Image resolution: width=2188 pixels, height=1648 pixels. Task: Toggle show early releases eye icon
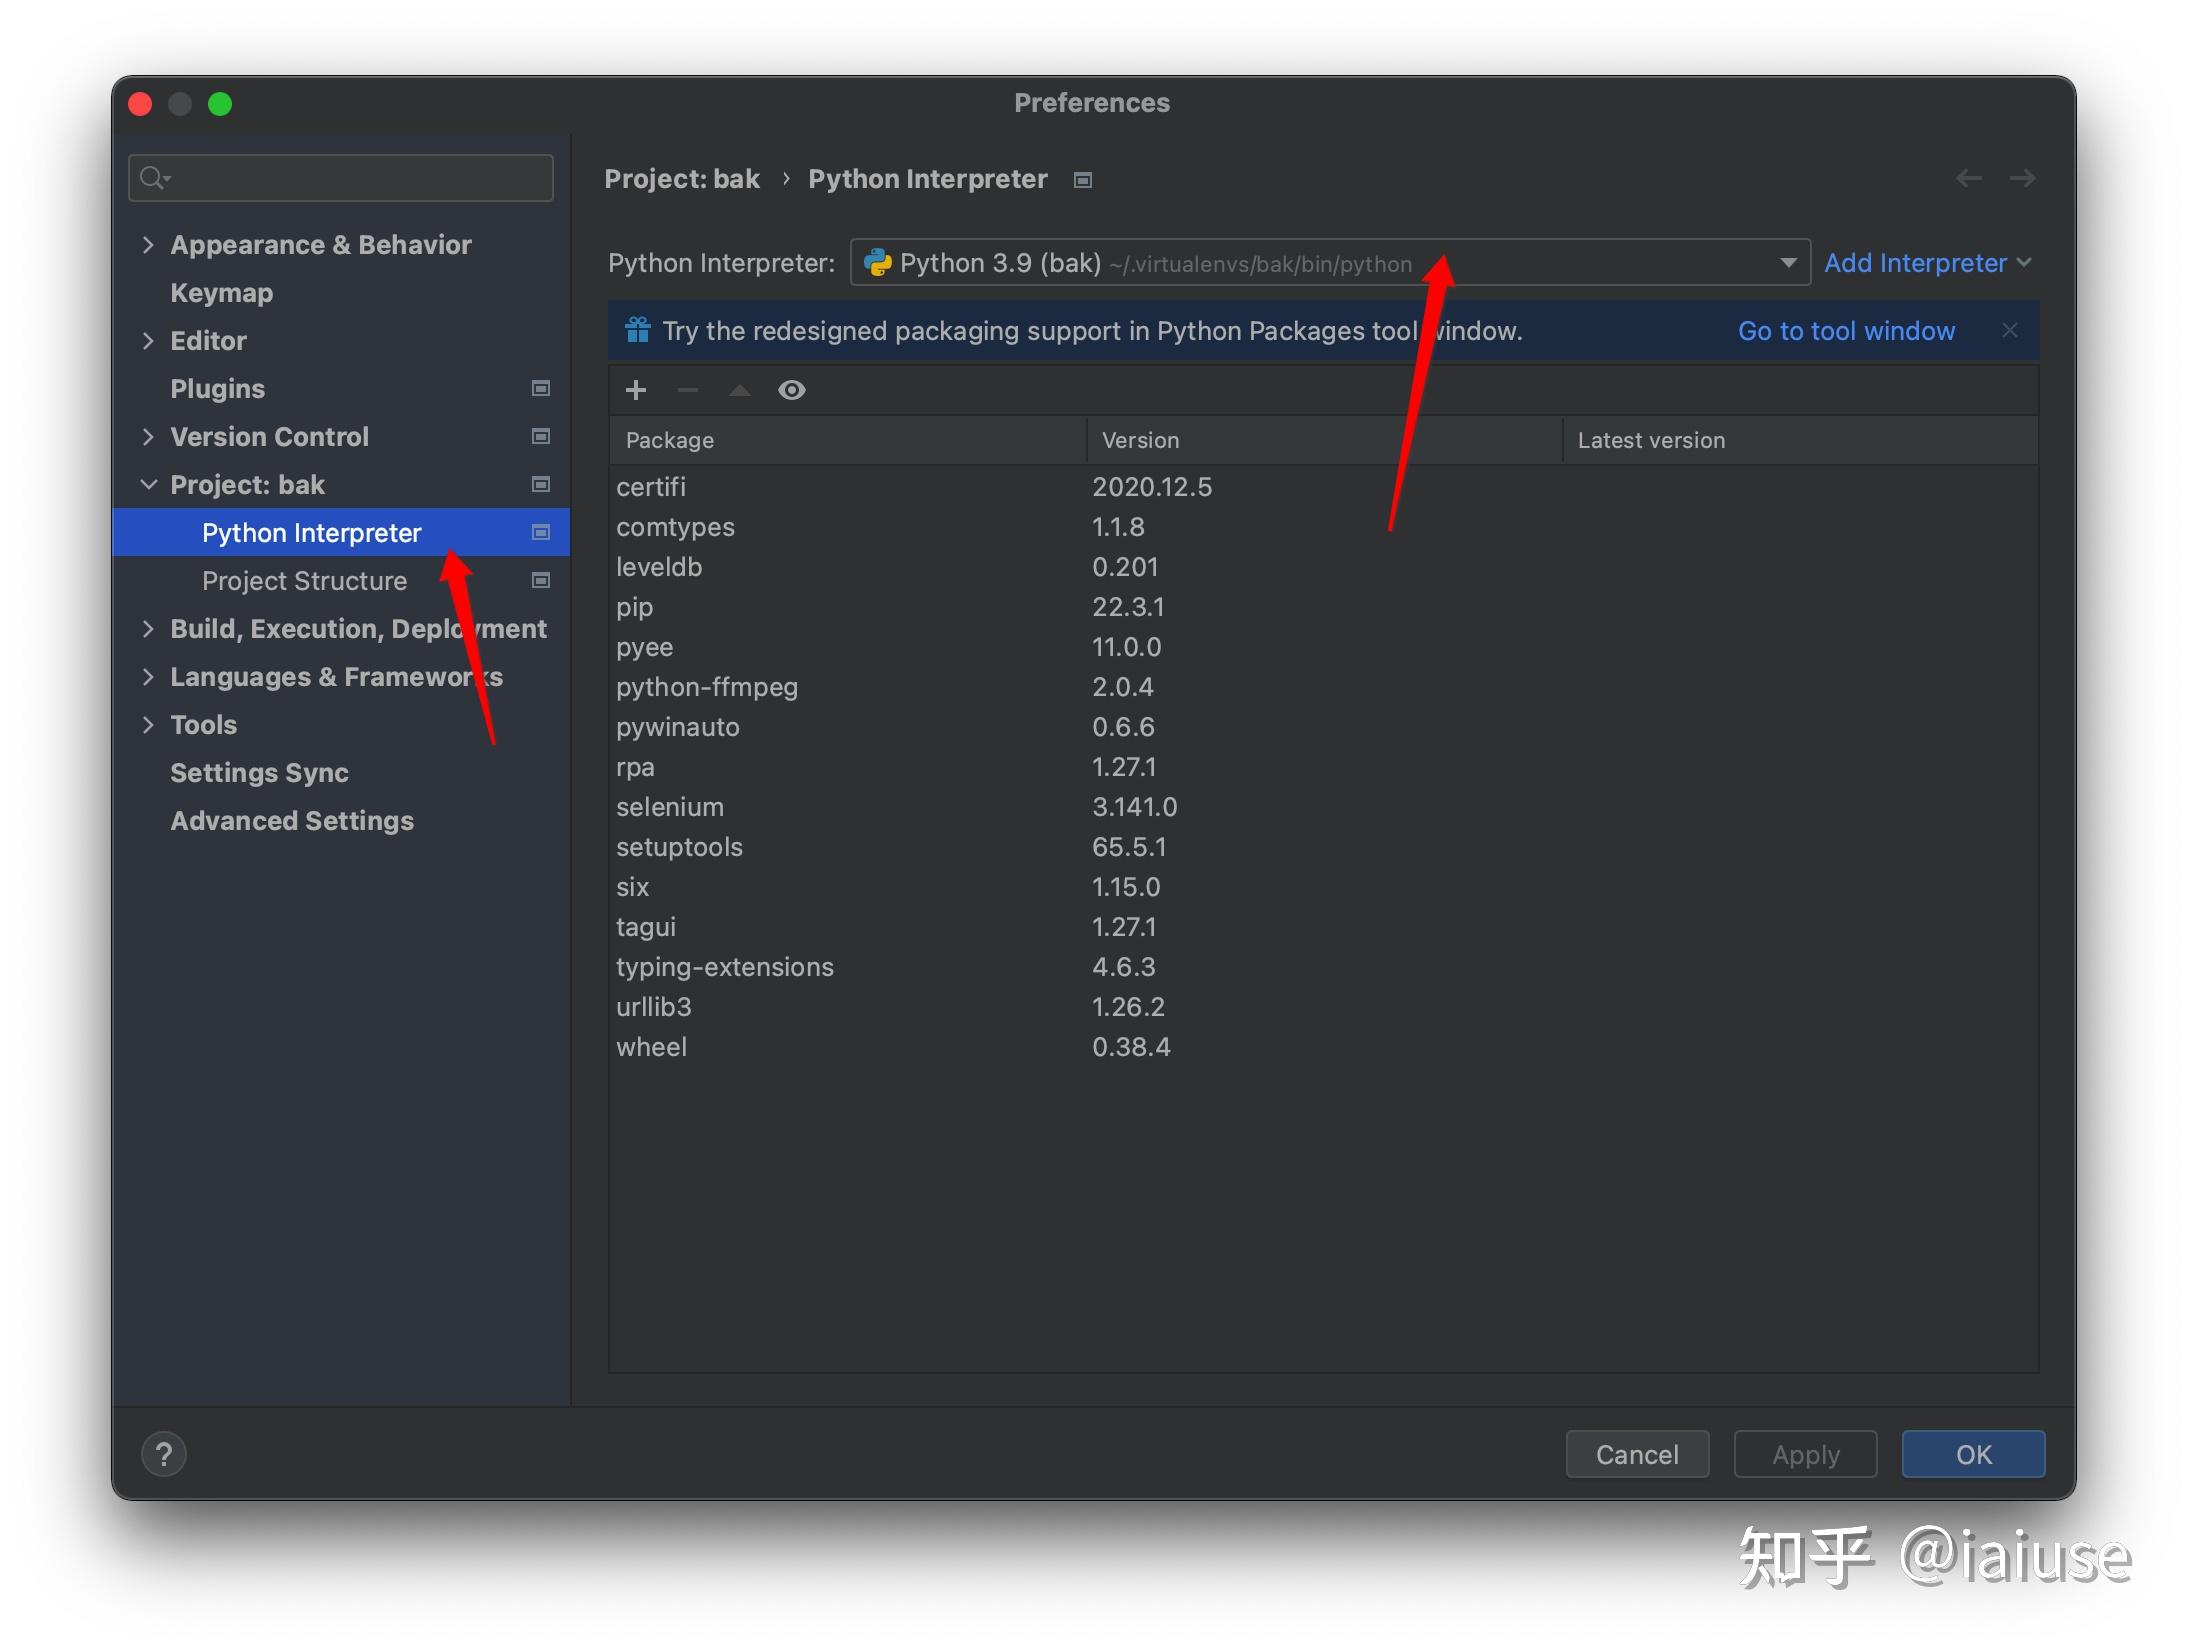click(792, 390)
